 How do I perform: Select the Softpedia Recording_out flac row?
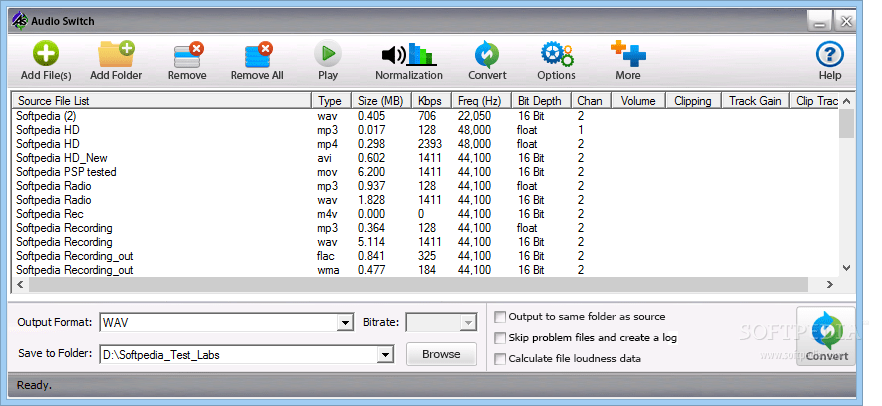(425, 256)
